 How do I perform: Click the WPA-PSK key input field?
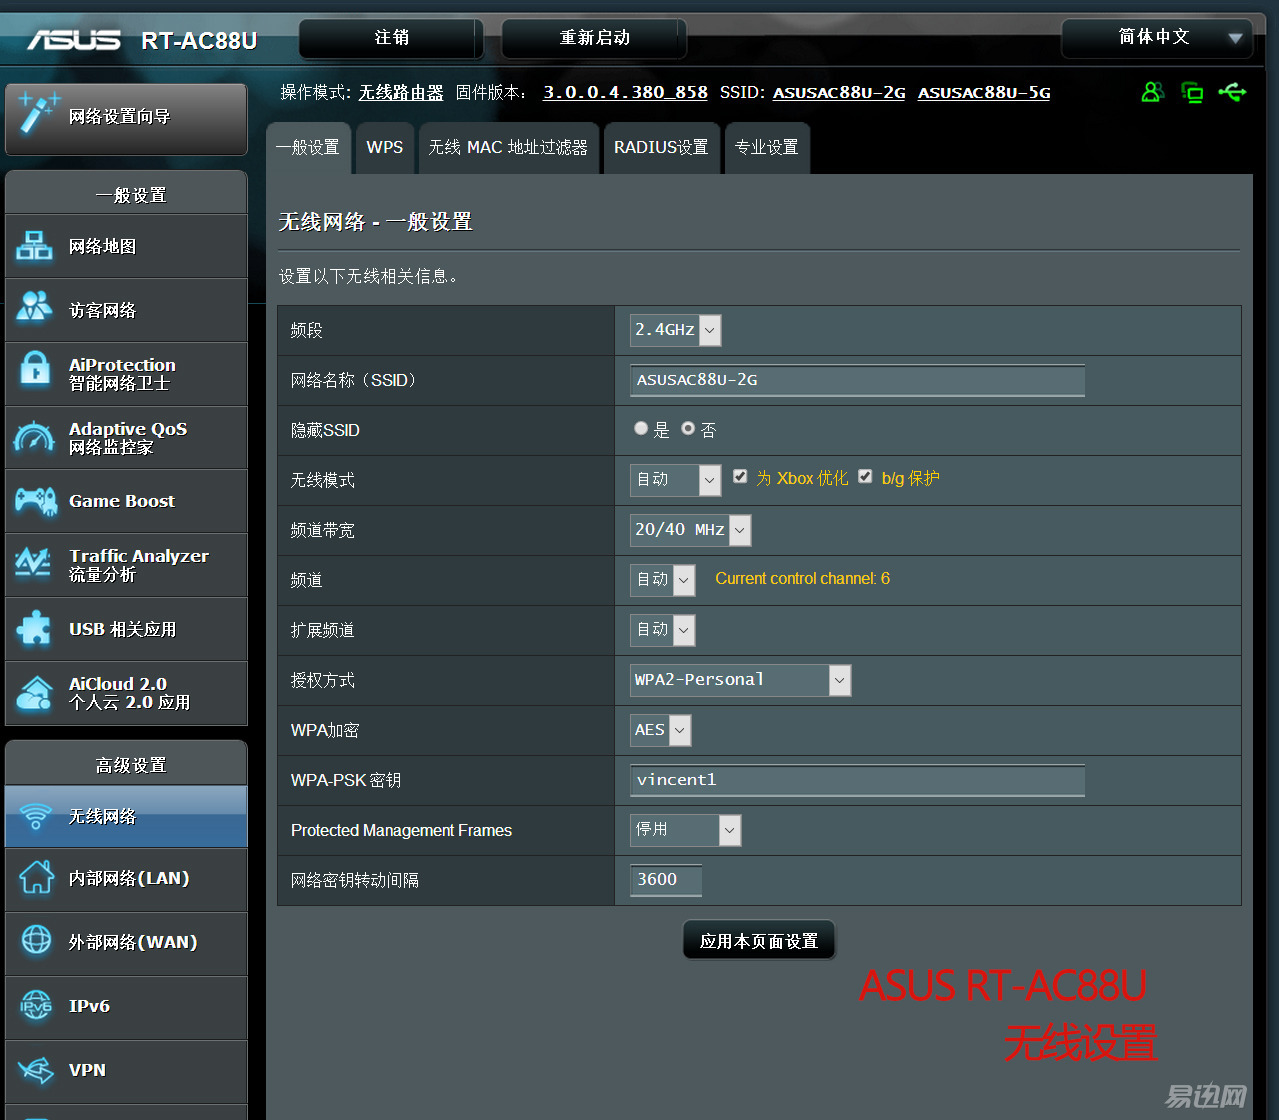coord(857,780)
